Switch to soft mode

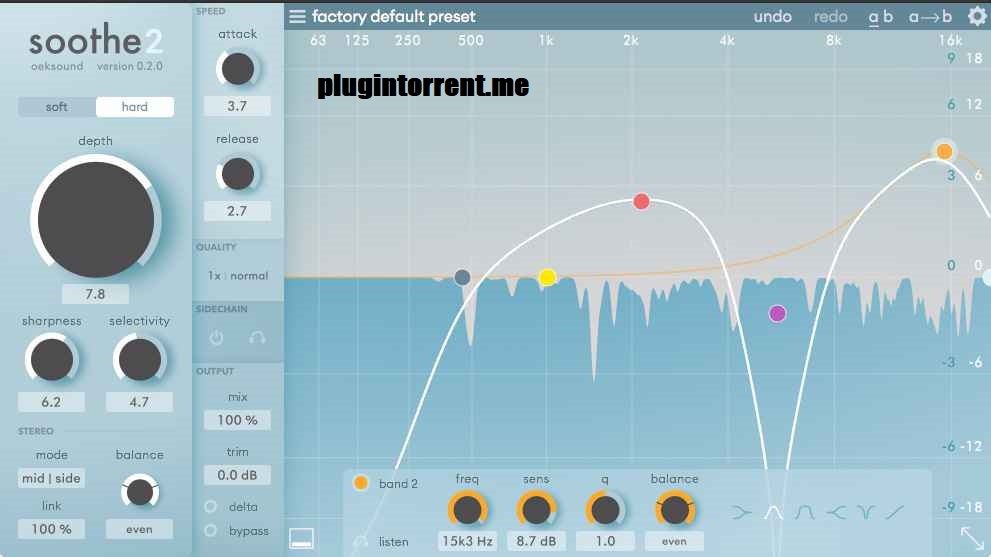click(57, 107)
